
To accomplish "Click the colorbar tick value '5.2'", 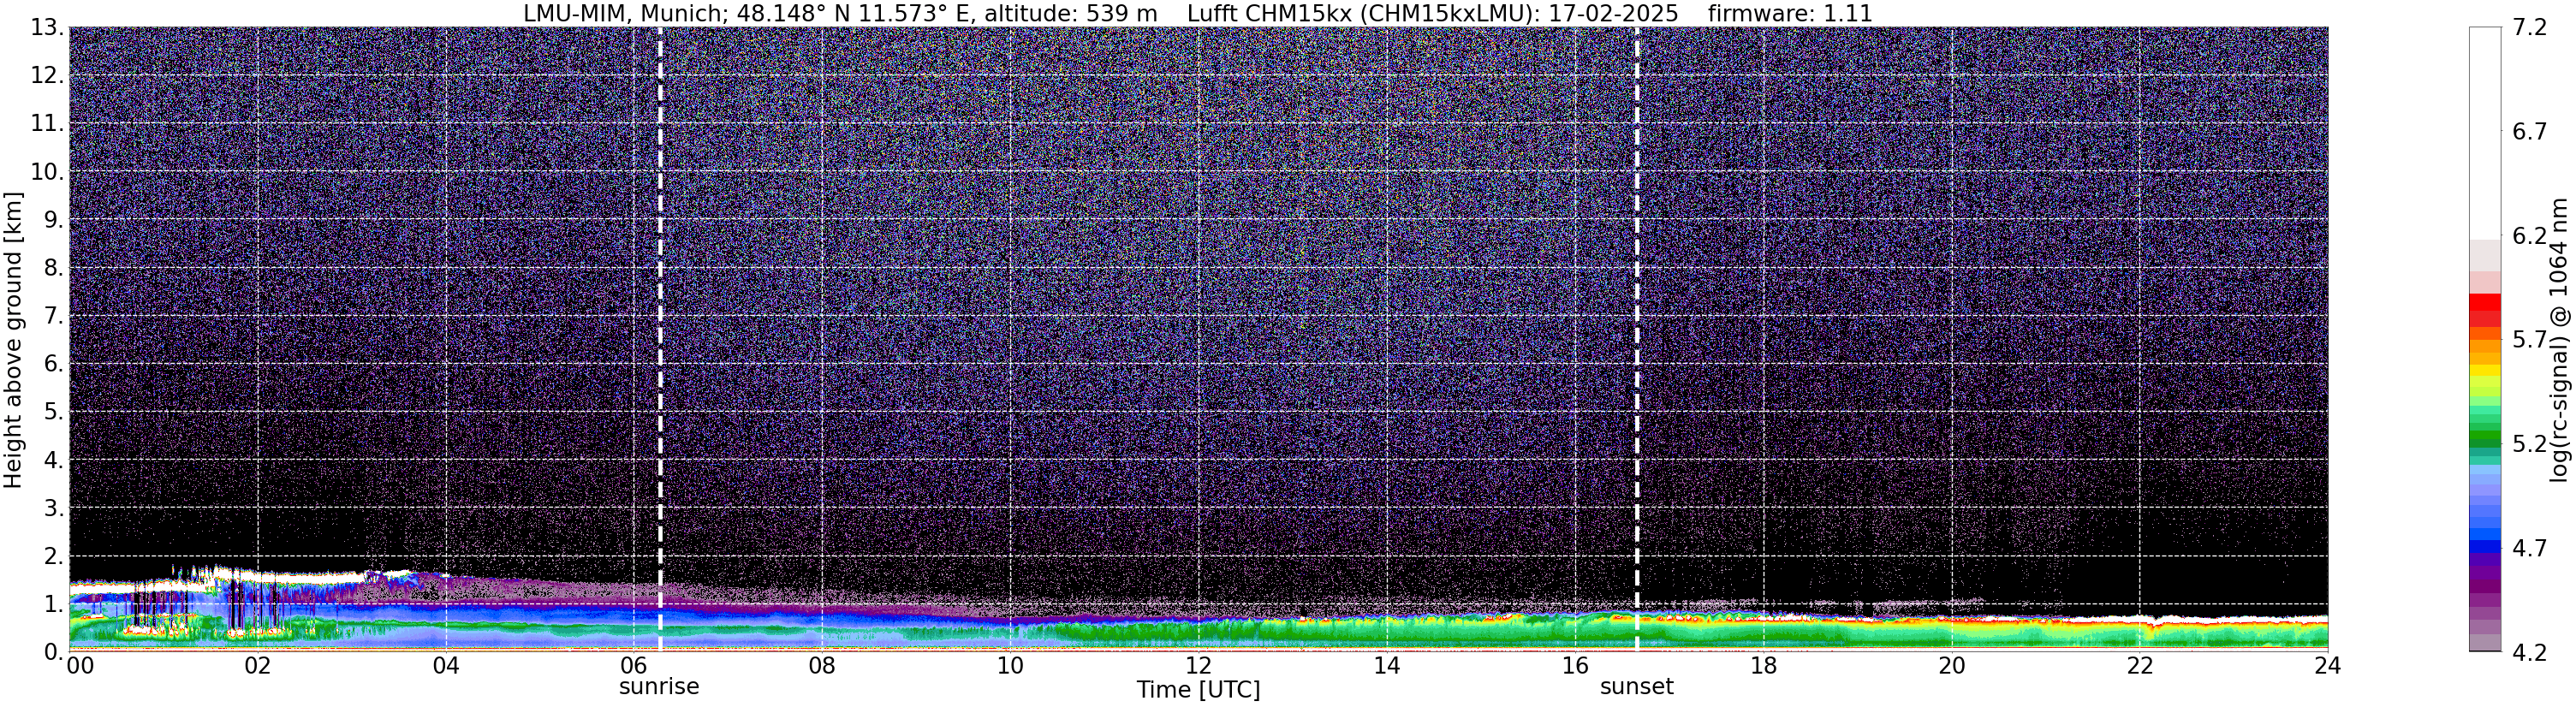I will pyautogui.click(x=2529, y=444).
